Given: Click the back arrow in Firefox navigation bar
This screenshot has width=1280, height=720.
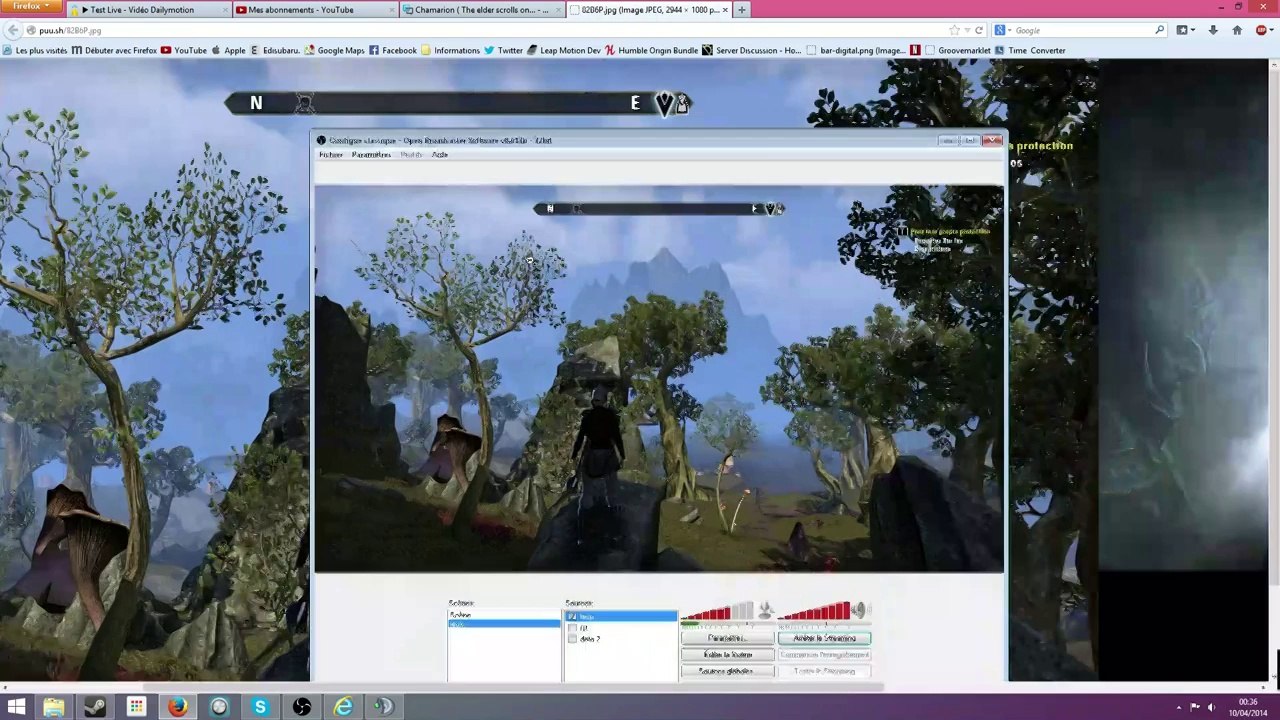Looking at the screenshot, I should tap(13, 31).
